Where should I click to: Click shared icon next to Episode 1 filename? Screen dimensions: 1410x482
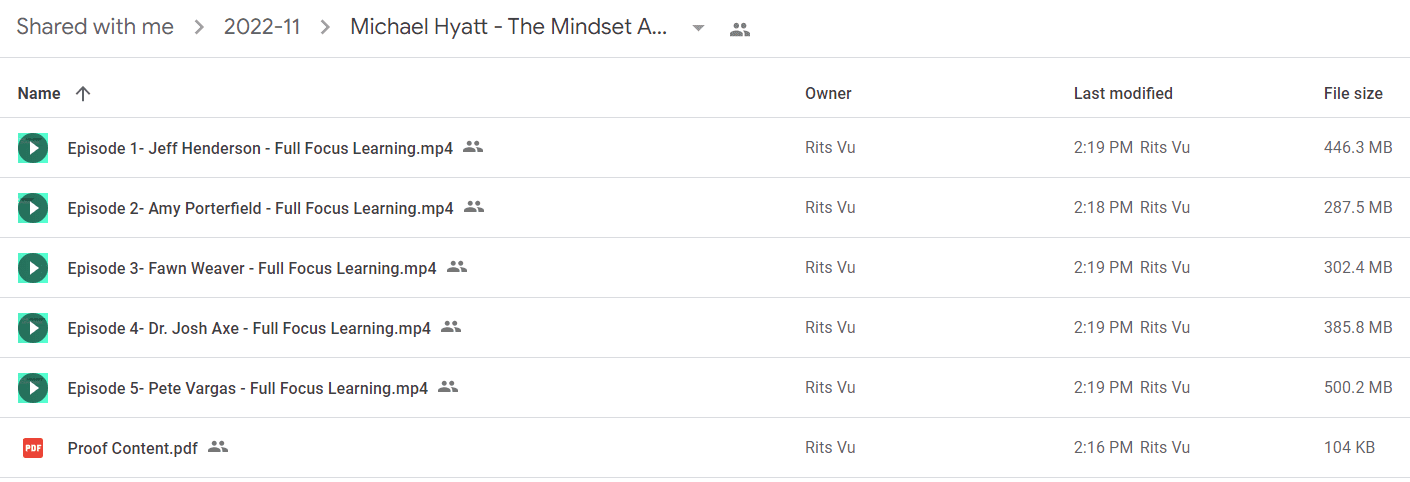[x=473, y=147]
